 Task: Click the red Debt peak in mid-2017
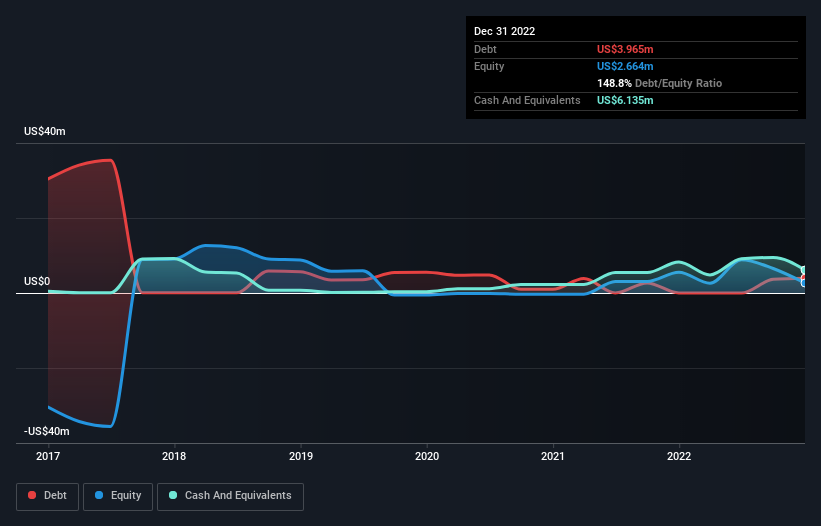[x=110, y=160]
